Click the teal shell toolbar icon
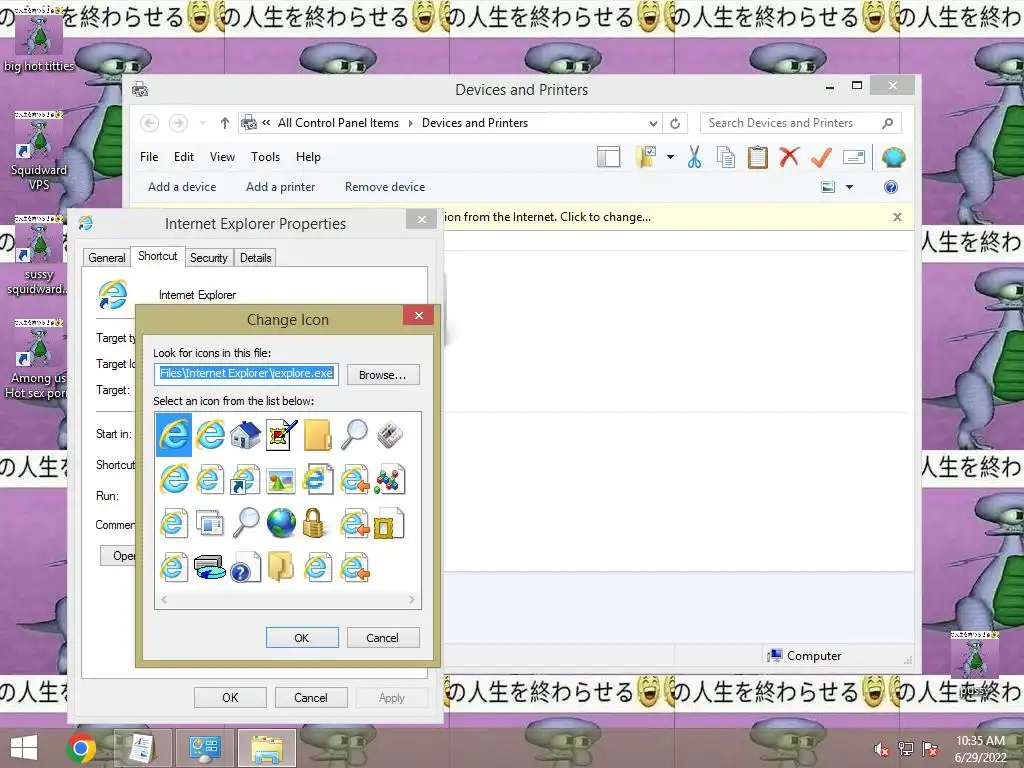This screenshot has width=1024, height=768. tap(893, 157)
